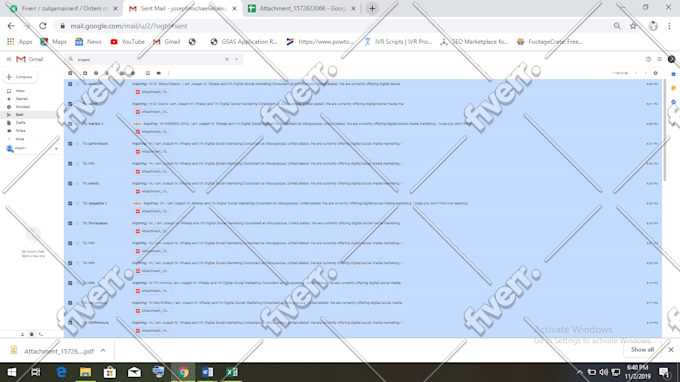This screenshot has width=680, height=382.
Task: Delete selected conversations with trash icon
Action: click(x=107, y=73)
